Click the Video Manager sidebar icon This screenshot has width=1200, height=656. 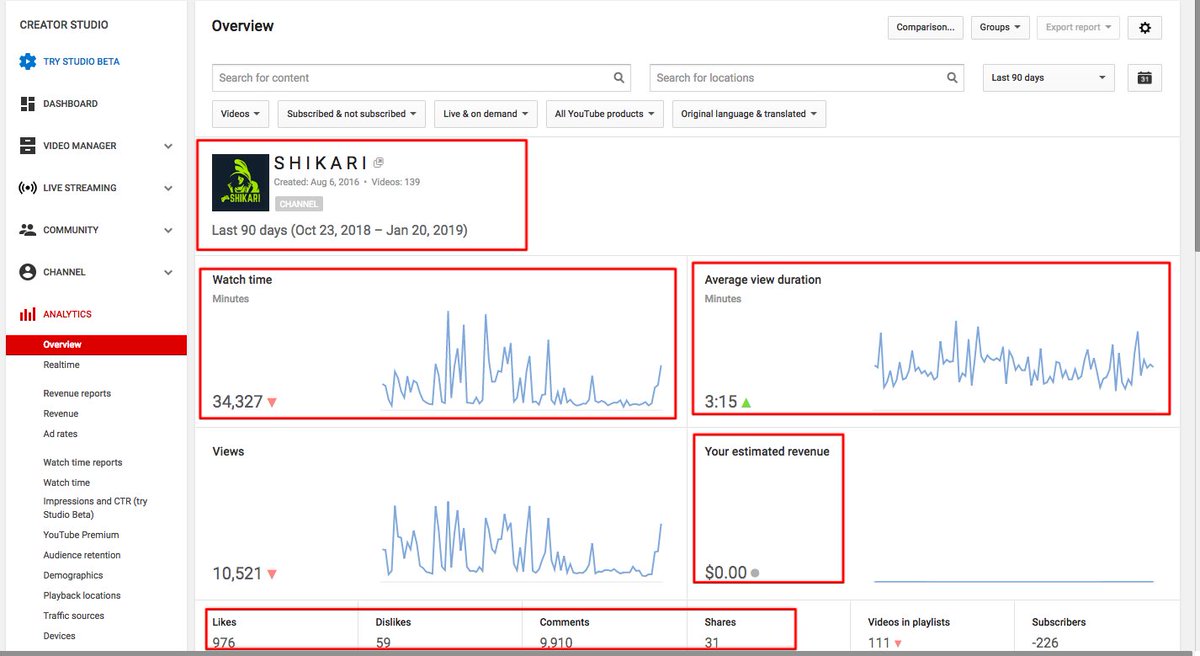[x=27, y=146]
